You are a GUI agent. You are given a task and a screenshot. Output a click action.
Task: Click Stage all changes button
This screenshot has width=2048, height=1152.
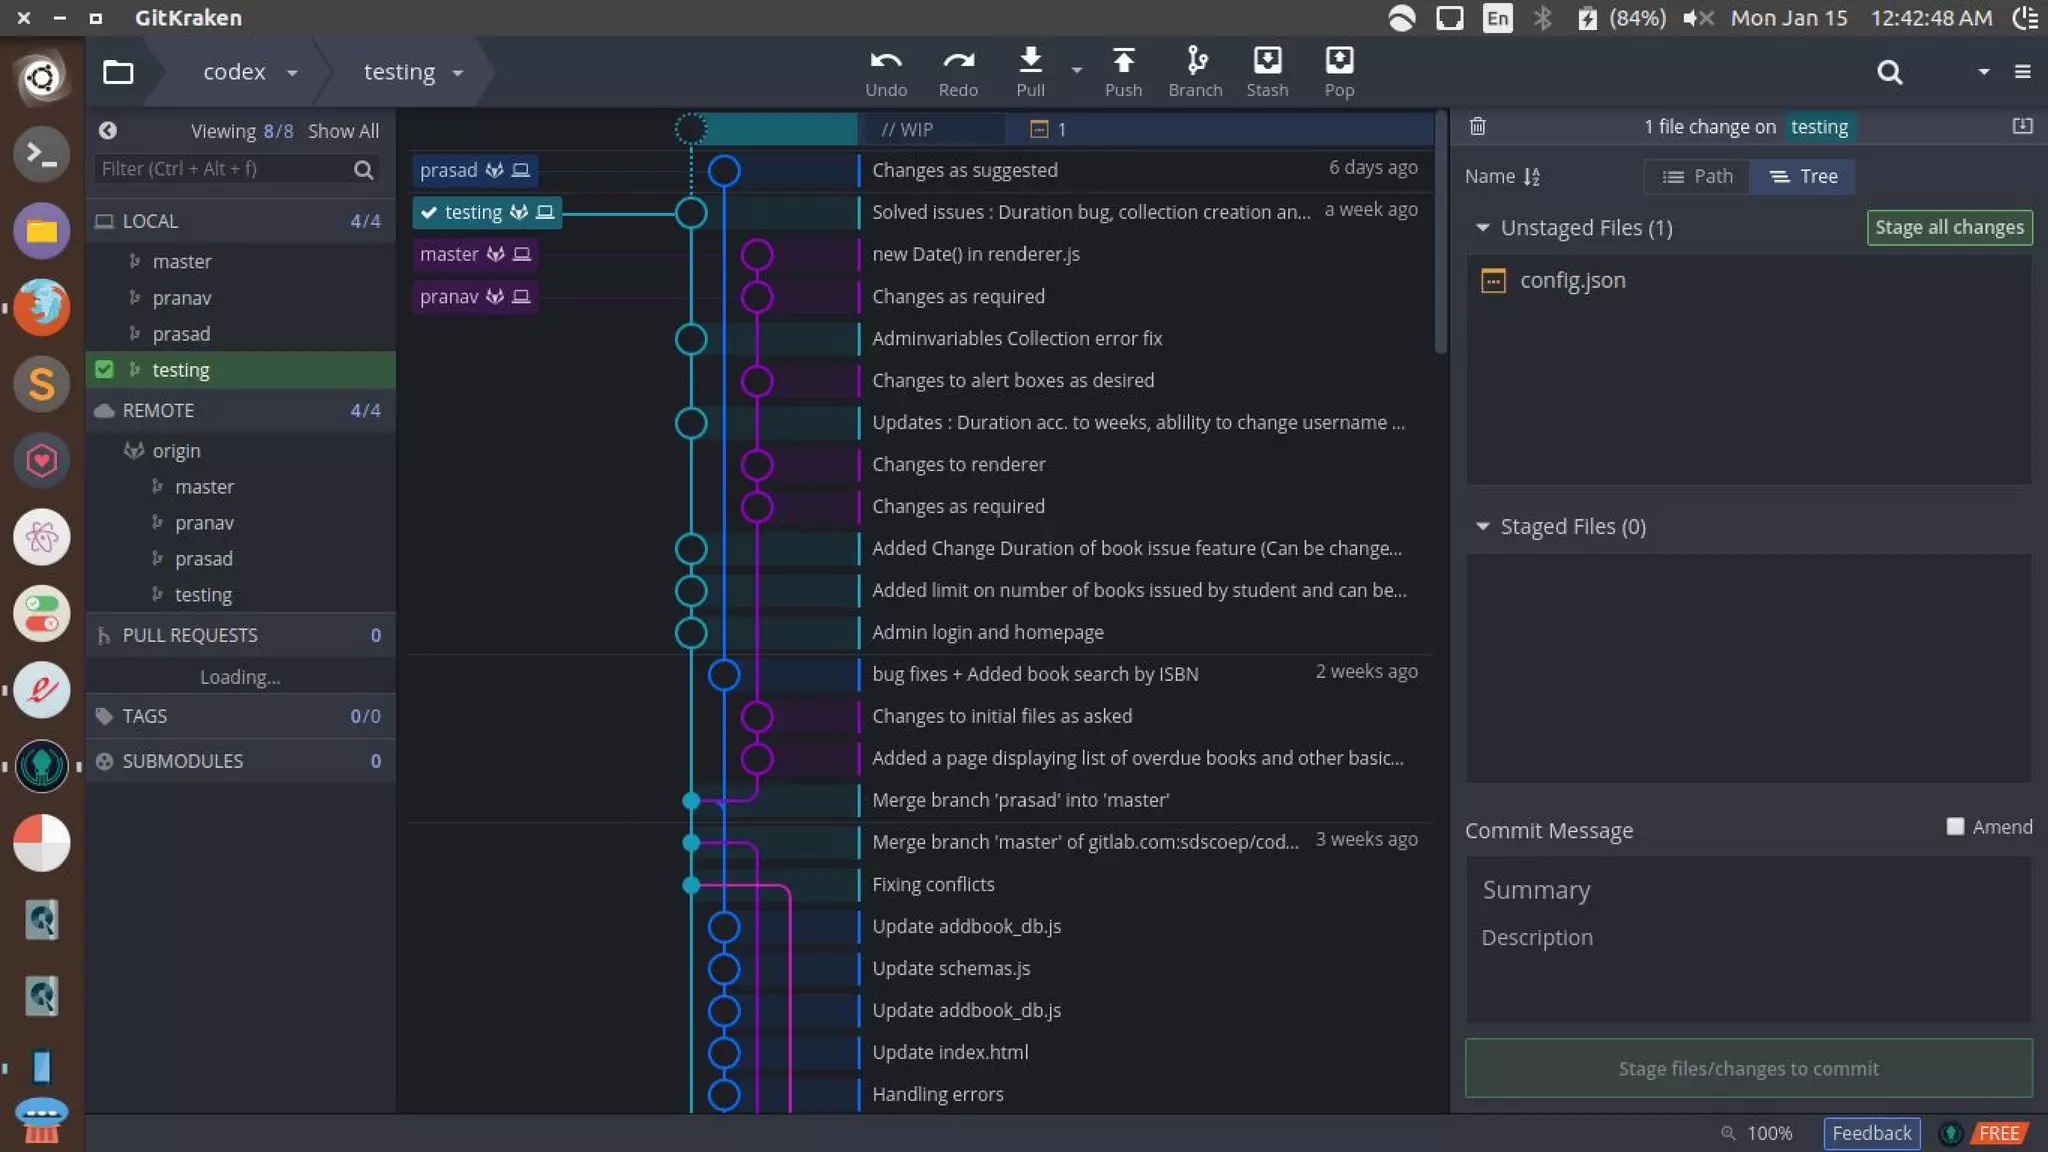coord(1948,227)
